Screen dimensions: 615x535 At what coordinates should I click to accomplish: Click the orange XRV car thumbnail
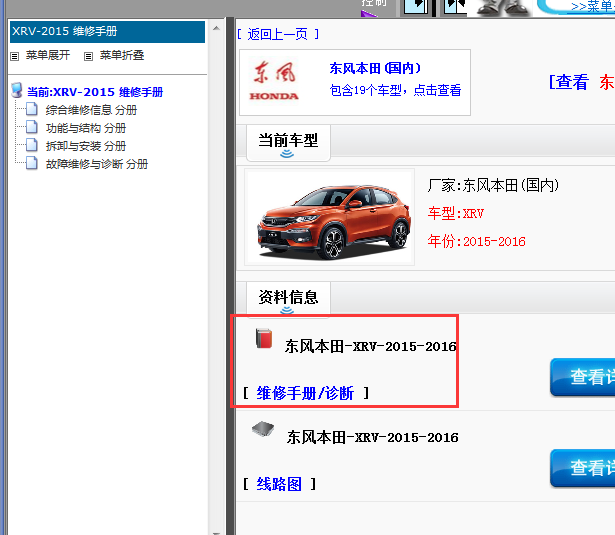329,217
